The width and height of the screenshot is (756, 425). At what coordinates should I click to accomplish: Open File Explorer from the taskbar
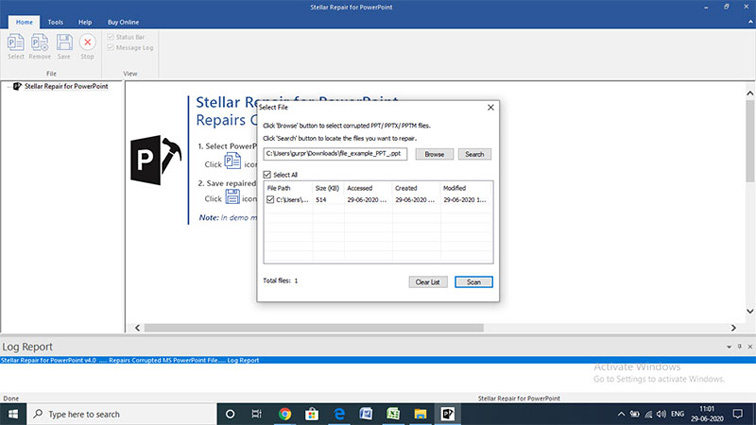coord(420,414)
